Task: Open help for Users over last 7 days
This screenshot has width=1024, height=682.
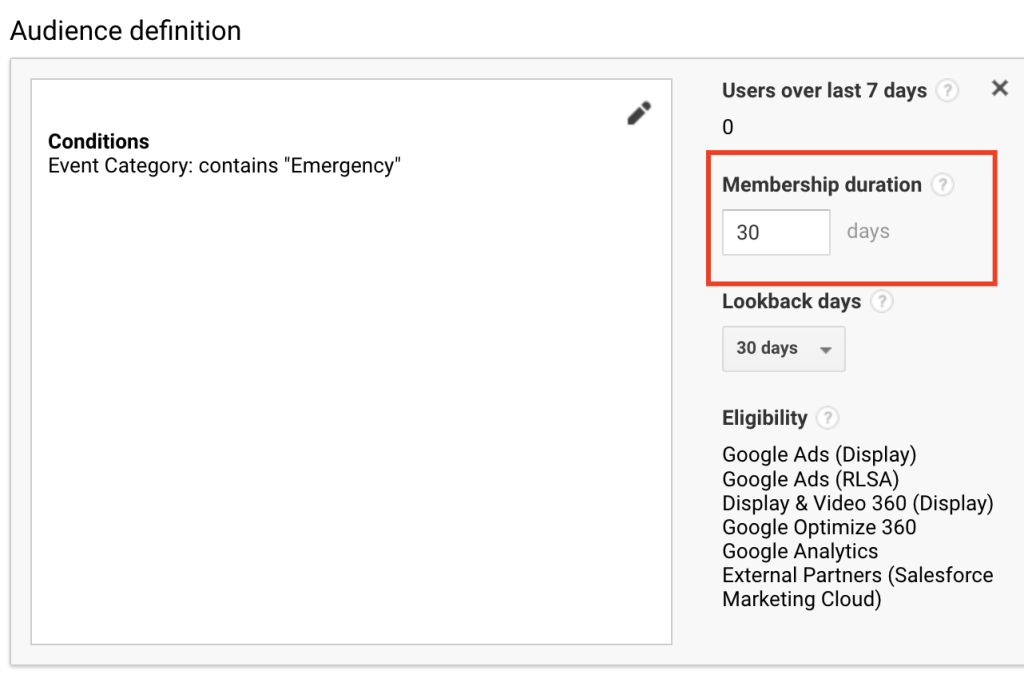Action: 947,90
